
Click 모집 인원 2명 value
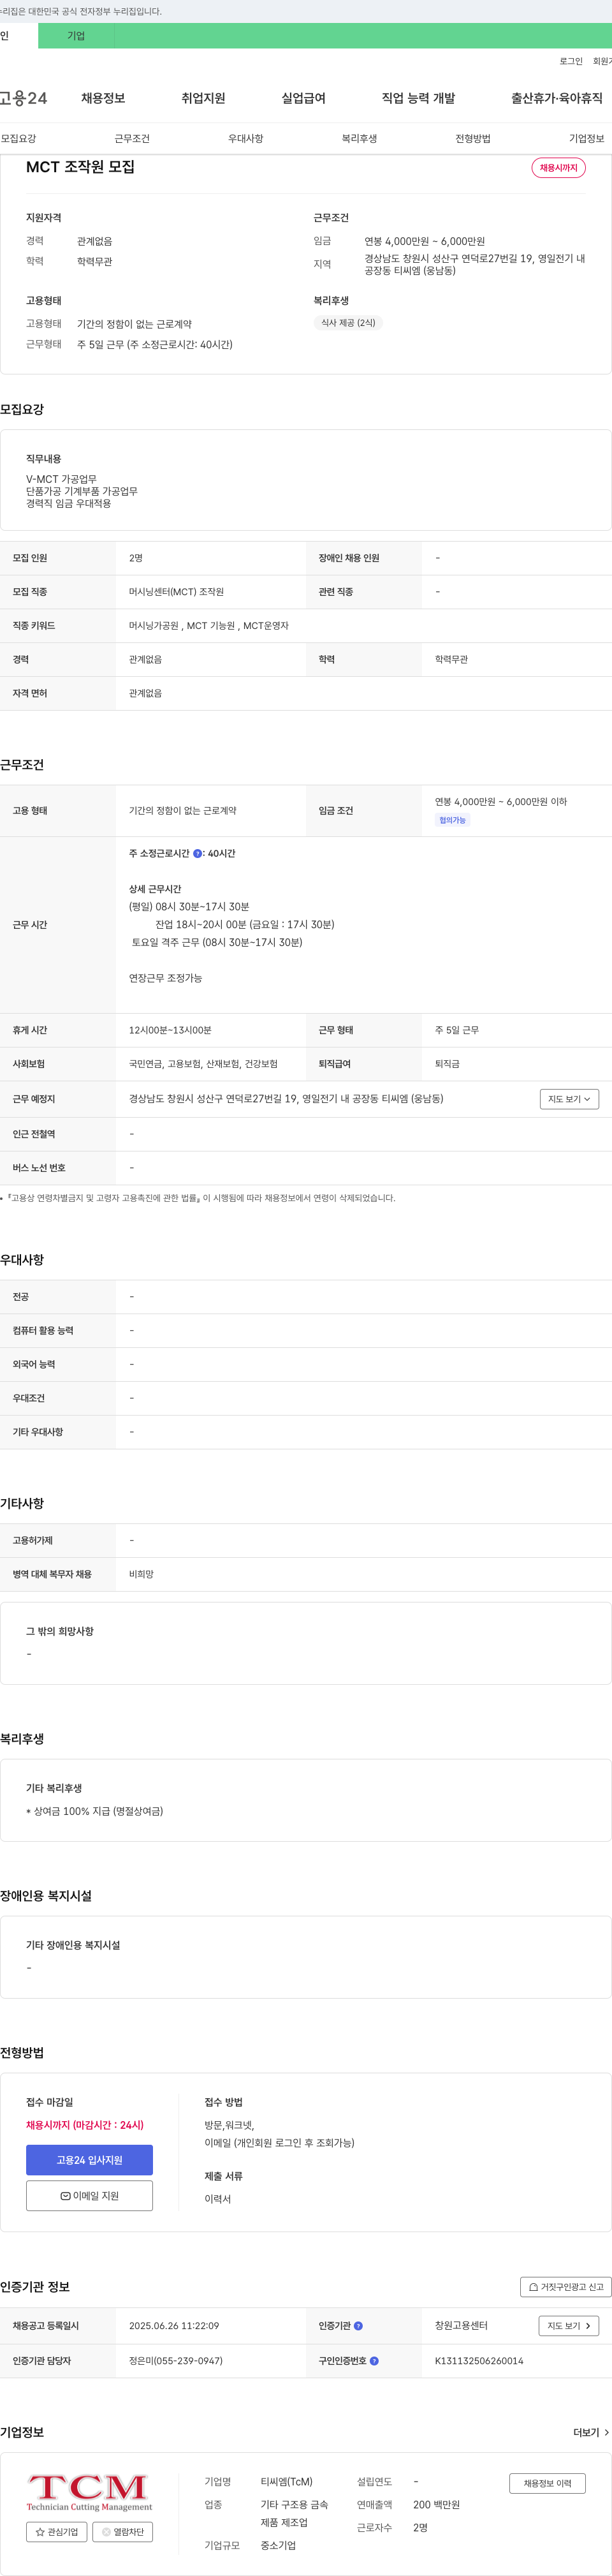point(136,558)
